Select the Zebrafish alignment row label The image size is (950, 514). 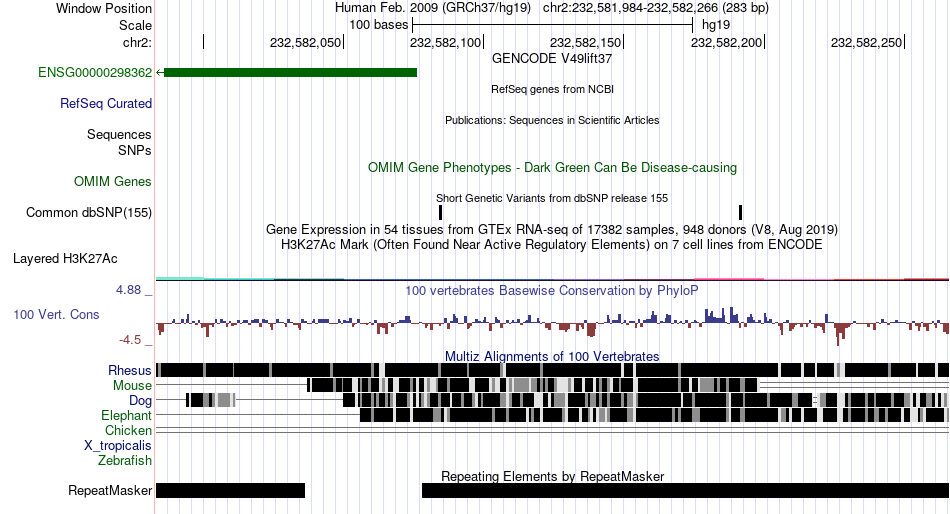click(x=125, y=461)
